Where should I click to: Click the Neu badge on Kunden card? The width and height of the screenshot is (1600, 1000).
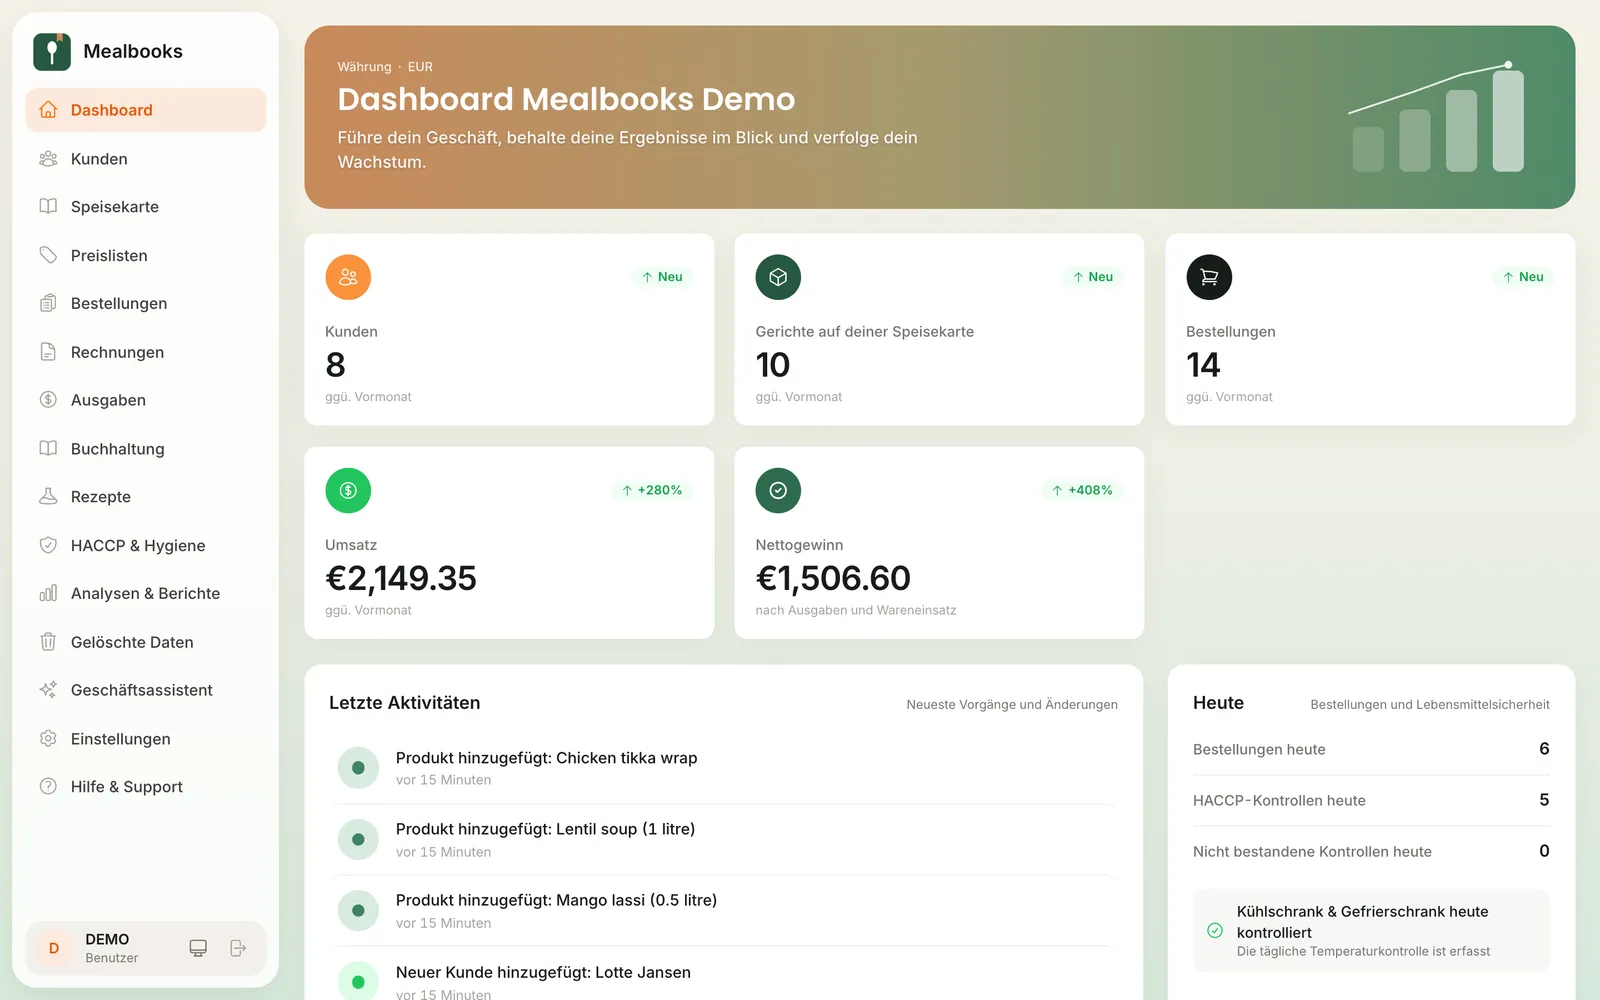pyautogui.click(x=662, y=277)
